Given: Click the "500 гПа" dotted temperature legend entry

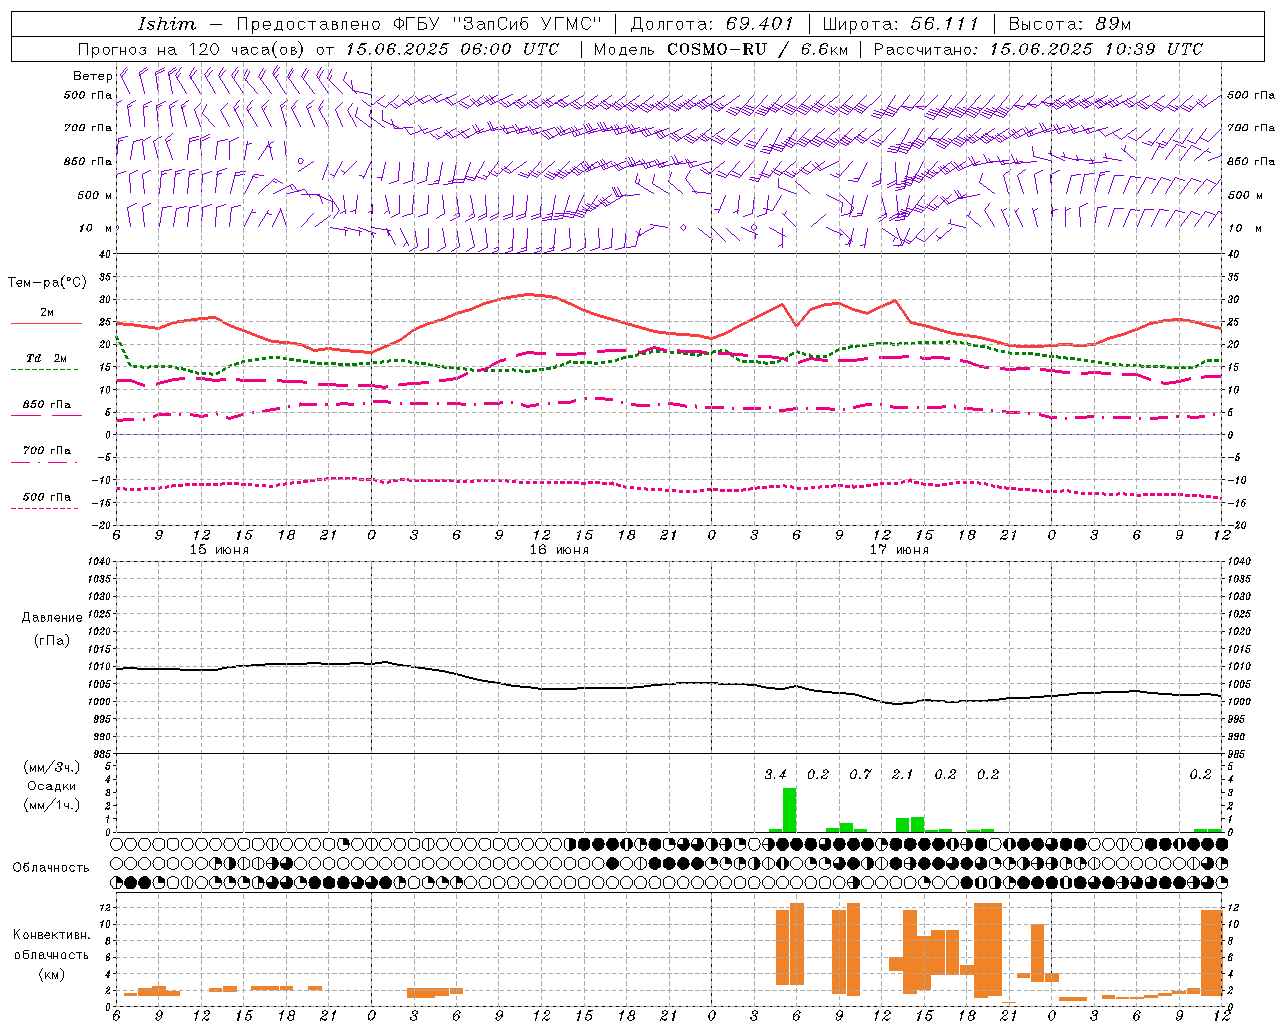Looking at the screenshot, I should point(46,500).
